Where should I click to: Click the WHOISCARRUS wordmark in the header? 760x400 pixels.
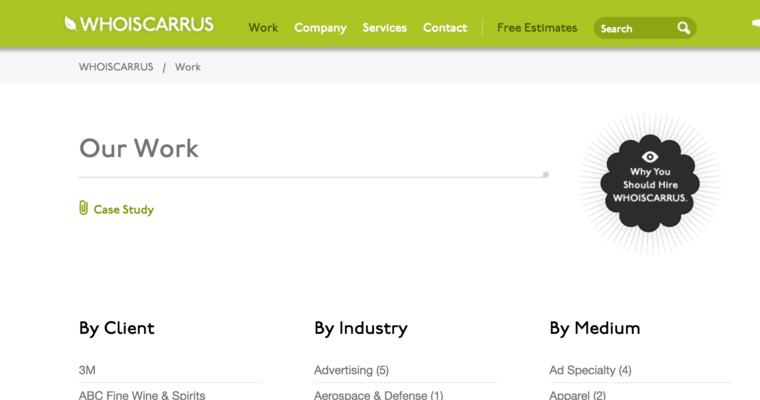coord(148,24)
